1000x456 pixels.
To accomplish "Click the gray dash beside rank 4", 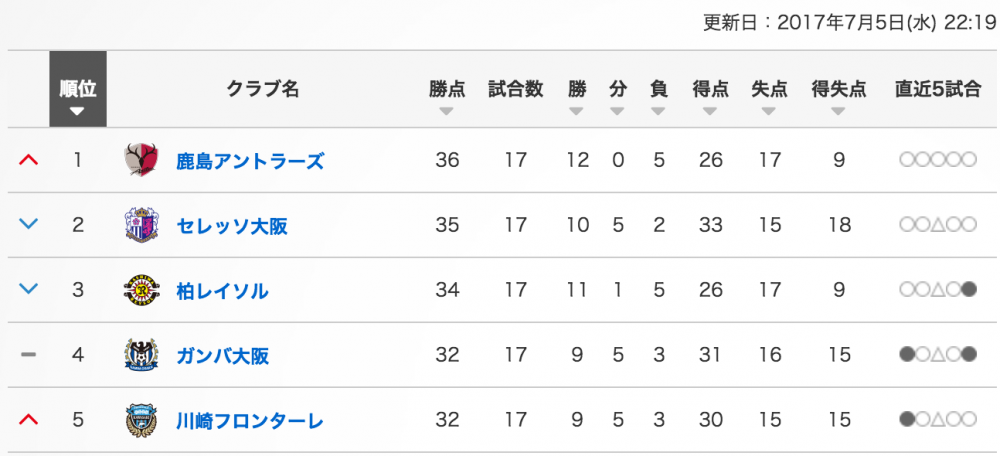I will [29, 355].
